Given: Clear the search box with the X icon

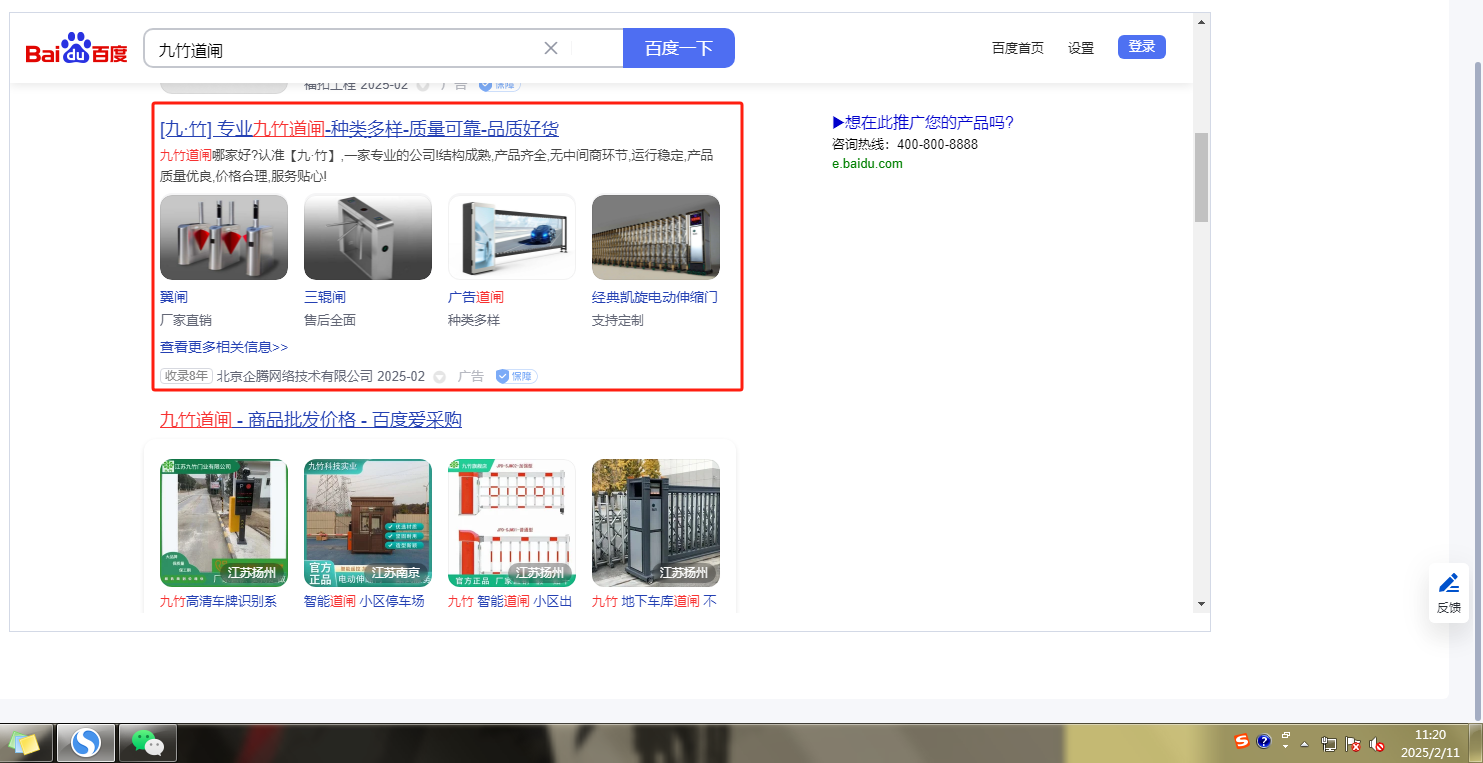Looking at the screenshot, I should click(x=551, y=48).
